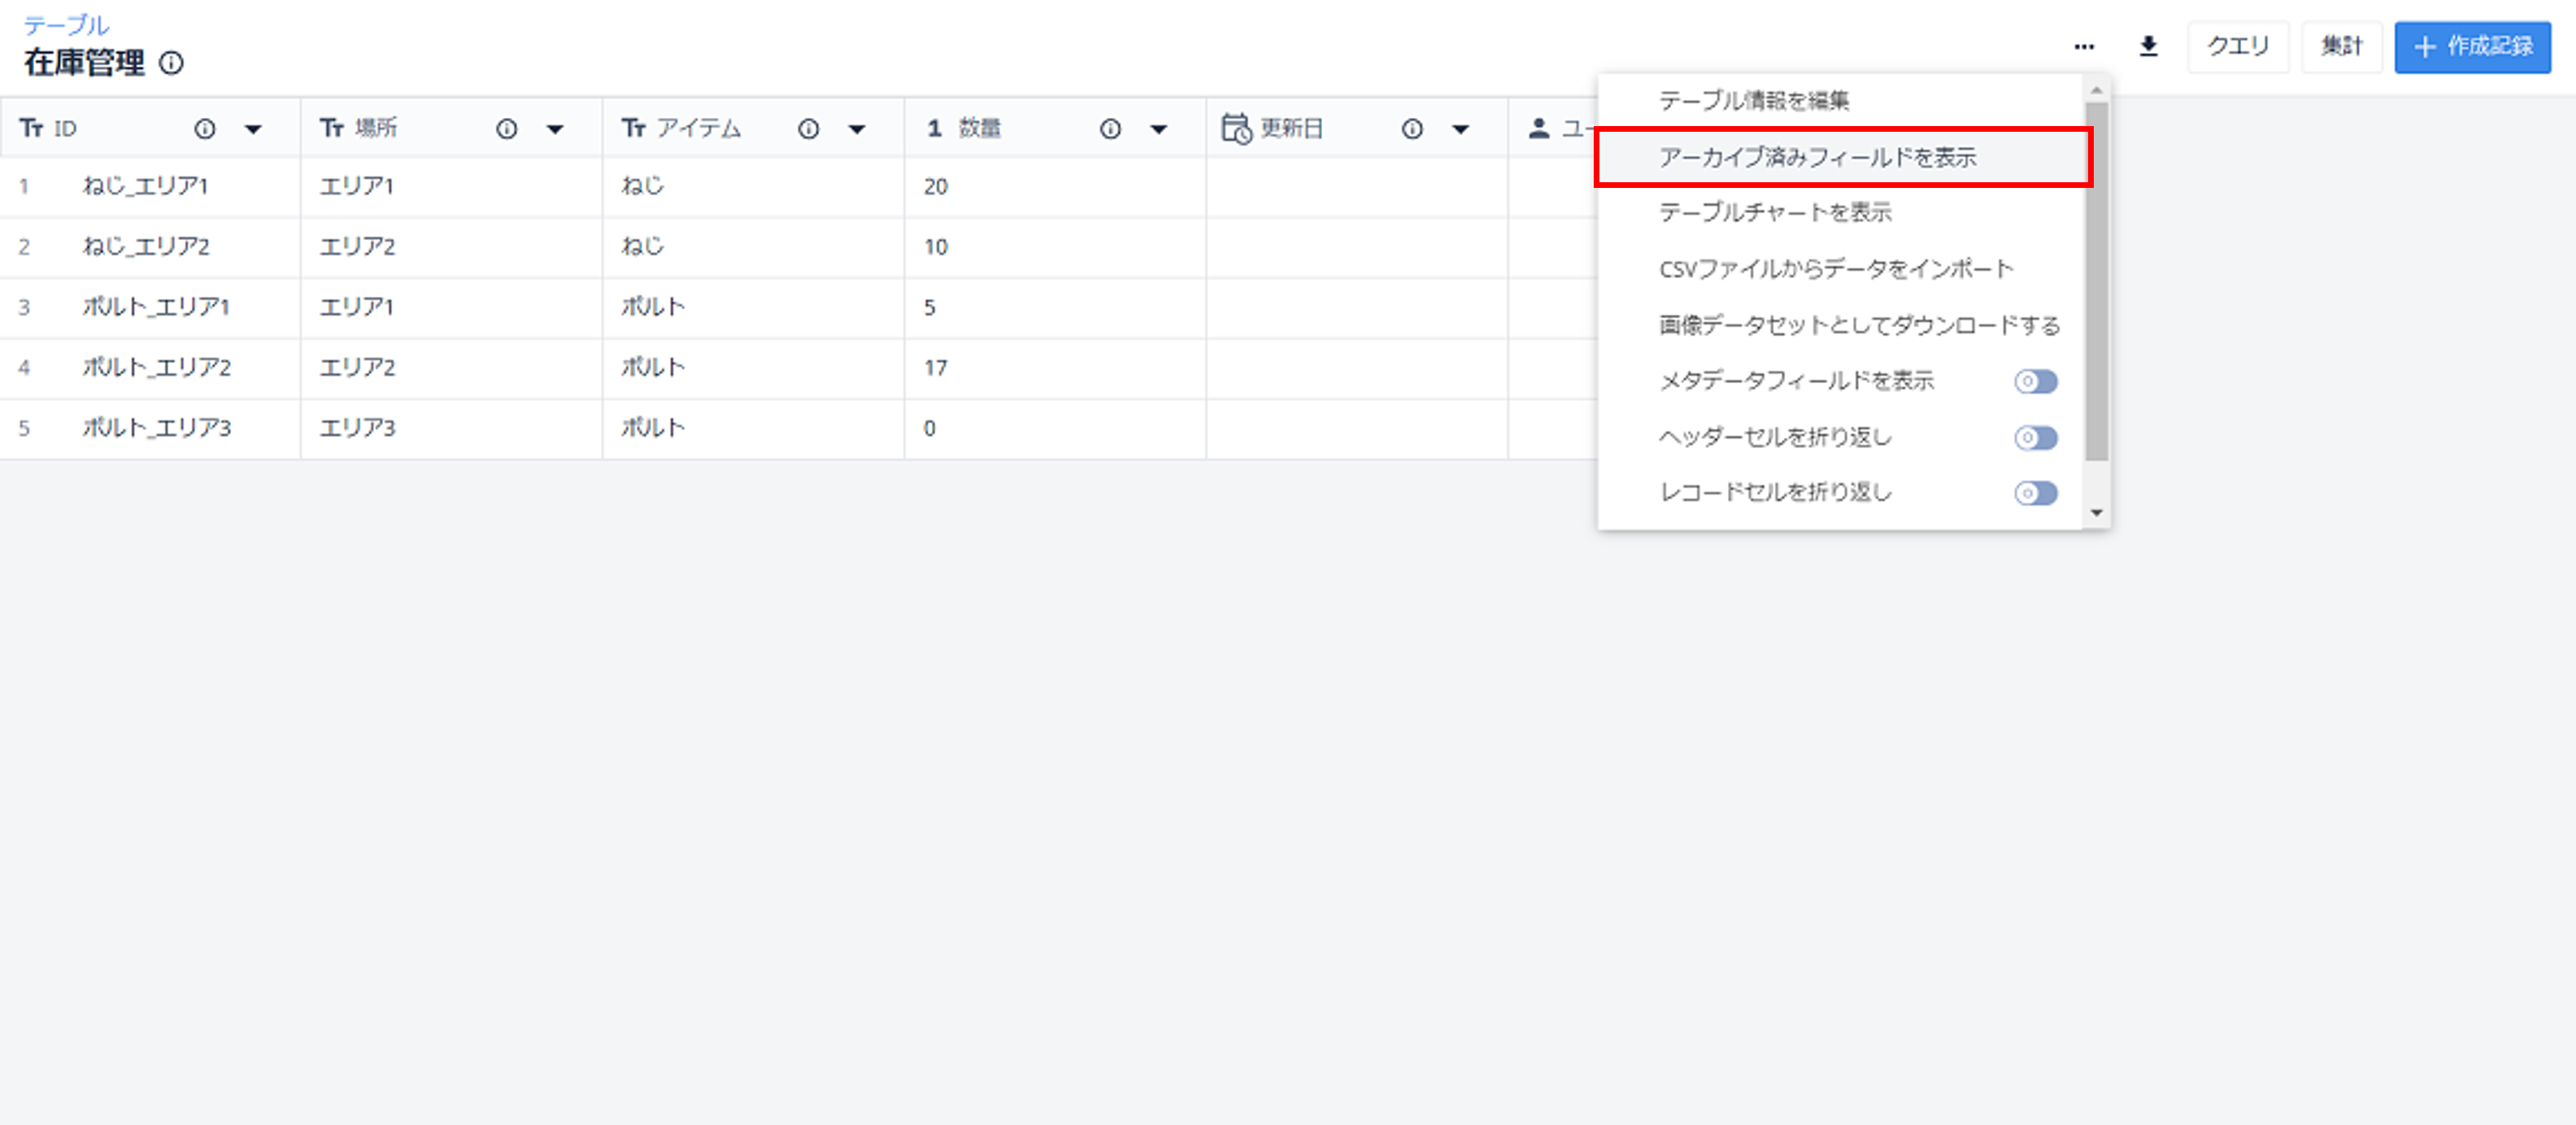Select CSVファイルからデータをインポート menu item
The width and height of the screenshot is (2576, 1125).
[x=1841, y=269]
